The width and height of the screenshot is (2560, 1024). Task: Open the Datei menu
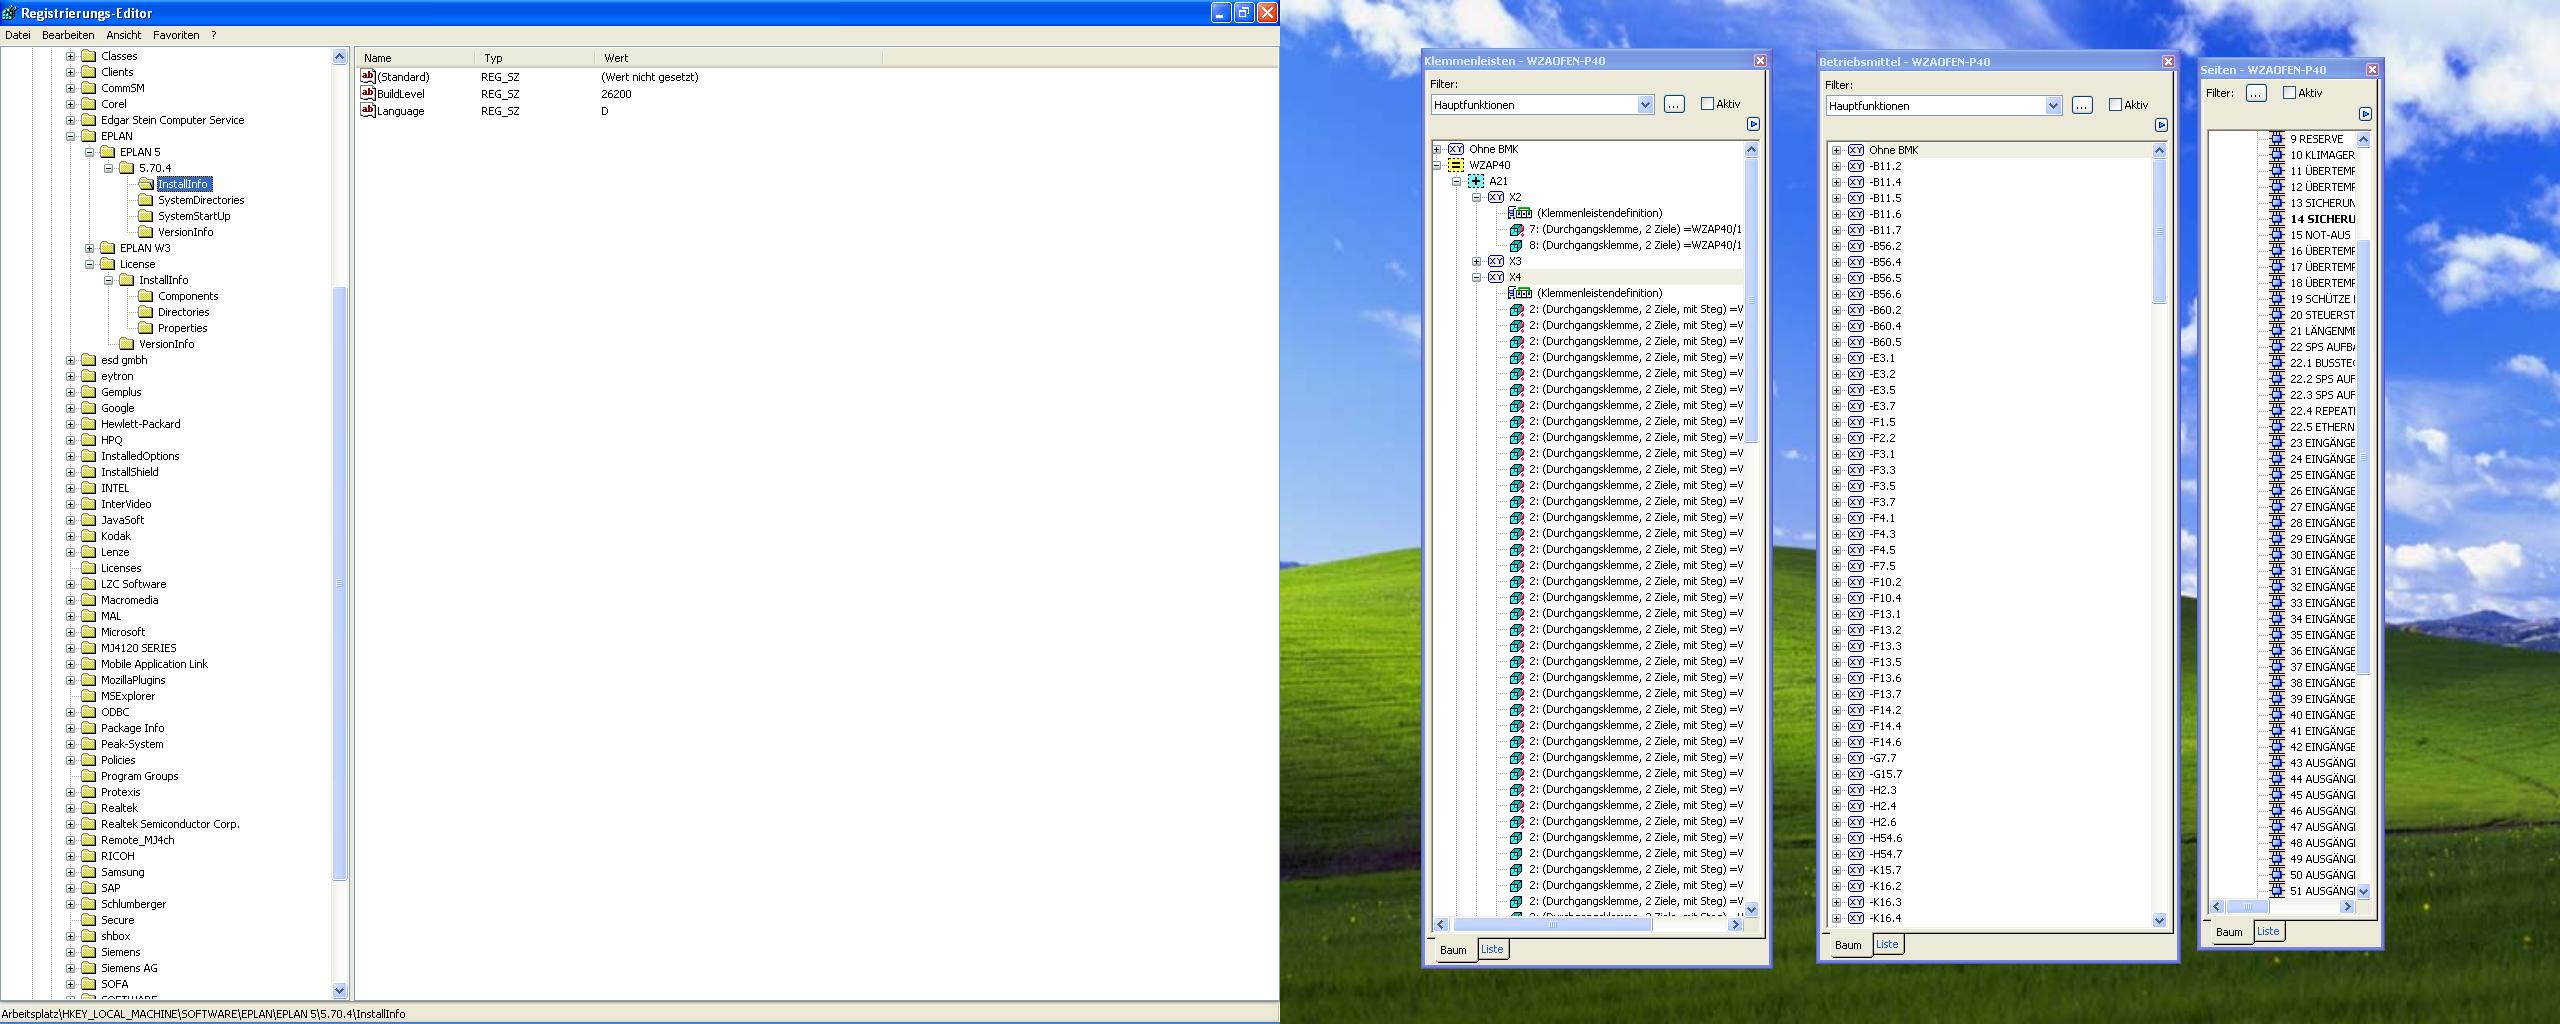18,35
